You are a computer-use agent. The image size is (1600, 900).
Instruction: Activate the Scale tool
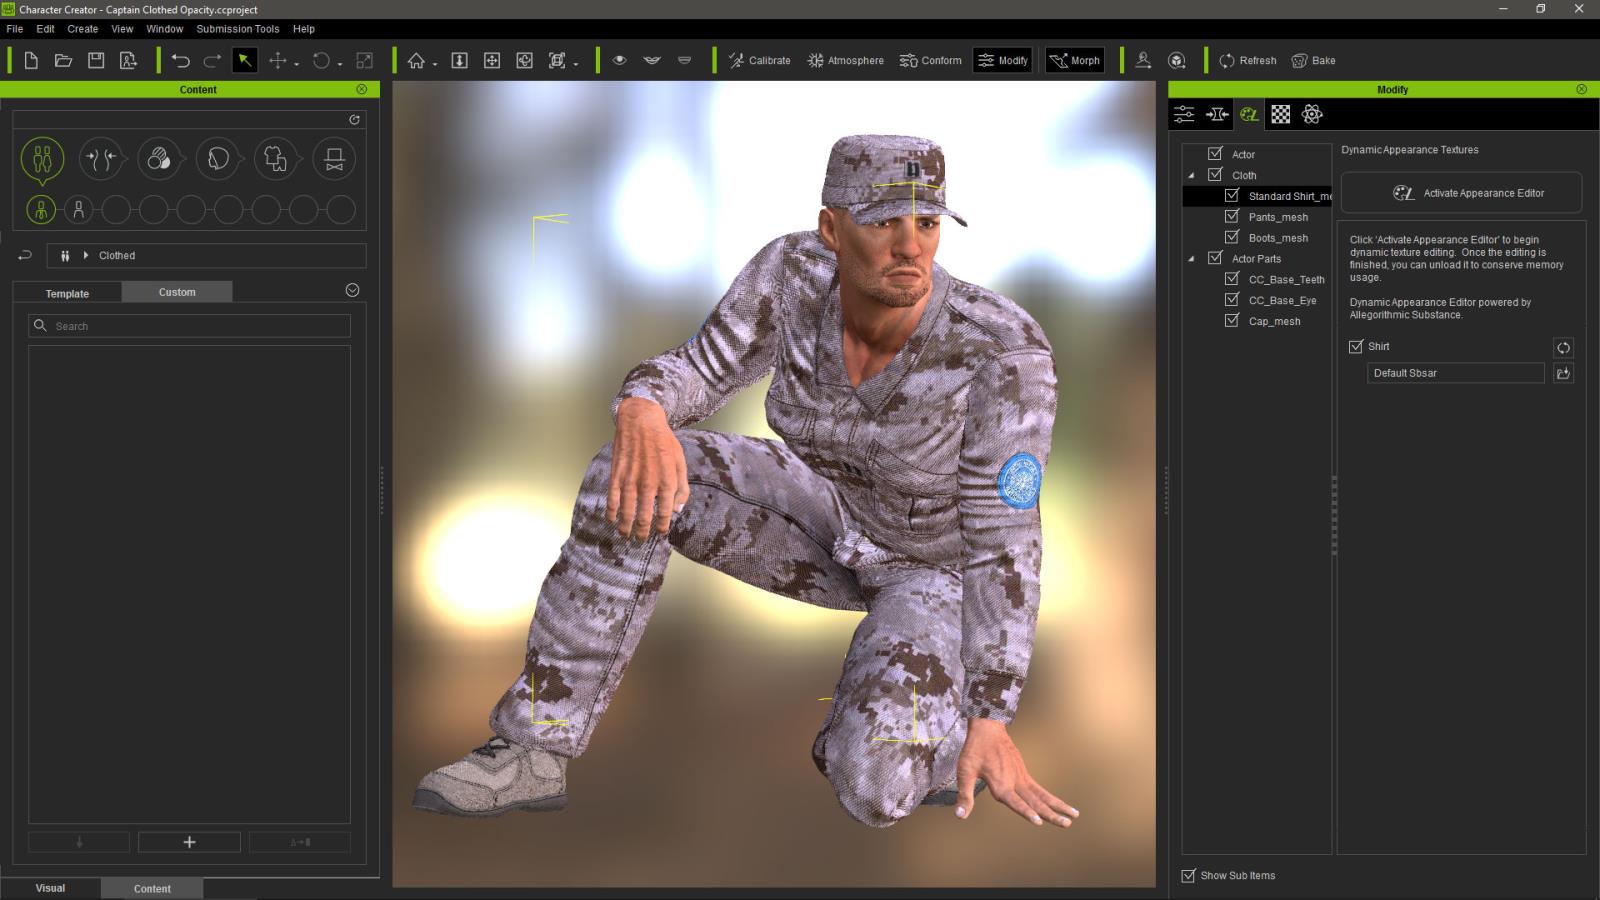(365, 60)
